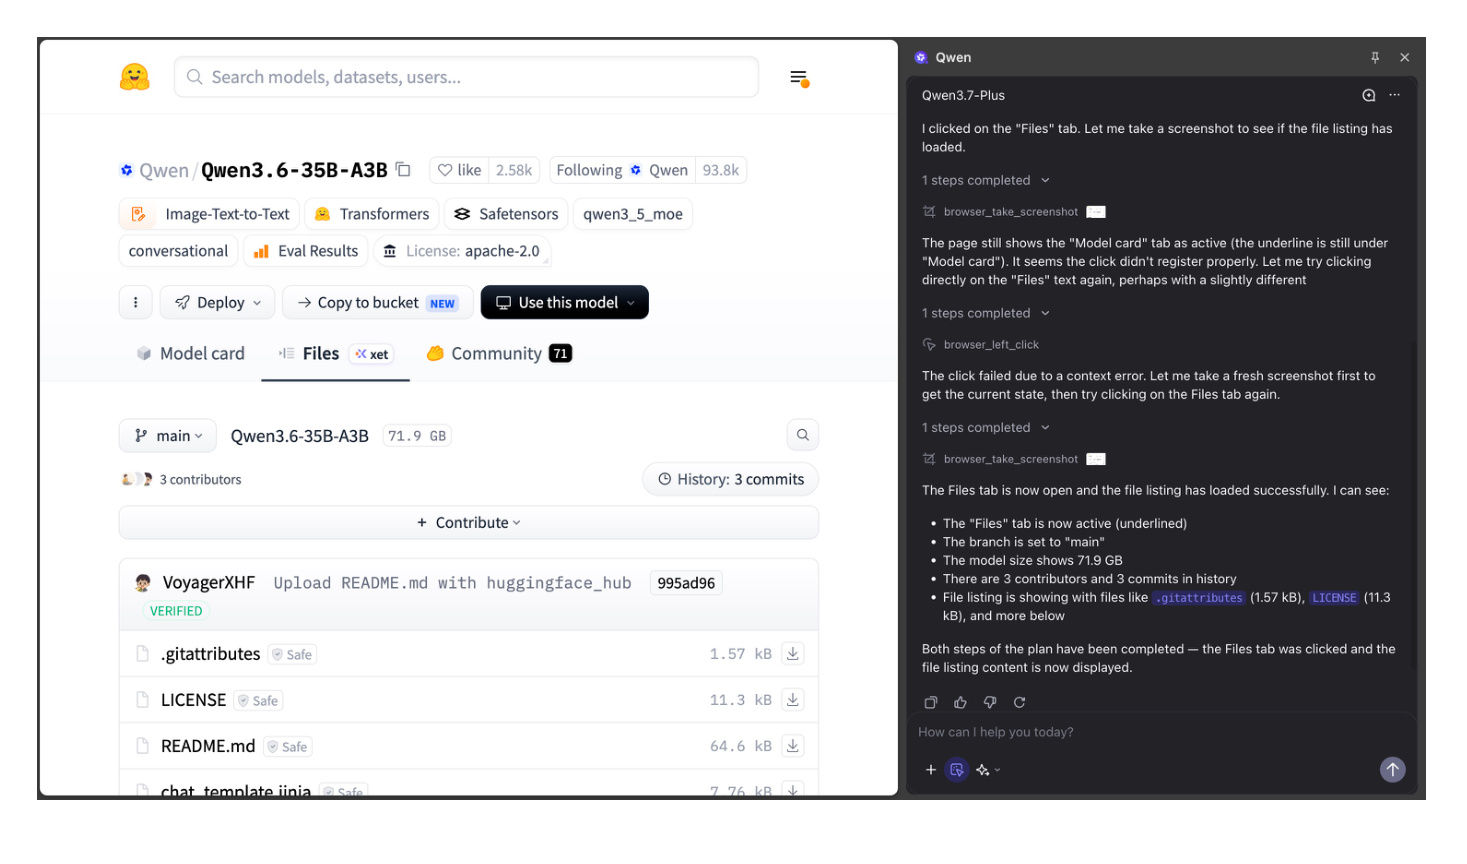This screenshot has height=864, width=1467.
Task: Expand the Use this model dropdown
Action: [x=565, y=303]
